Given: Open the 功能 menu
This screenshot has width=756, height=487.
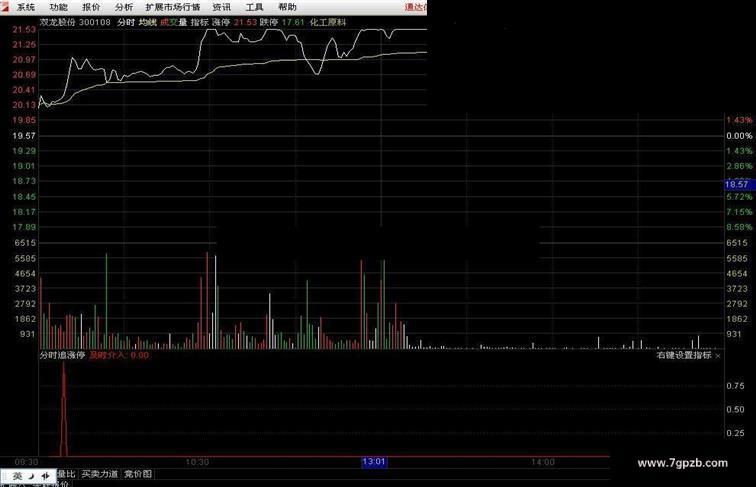Looking at the screenshot, I should pos(58,7).
